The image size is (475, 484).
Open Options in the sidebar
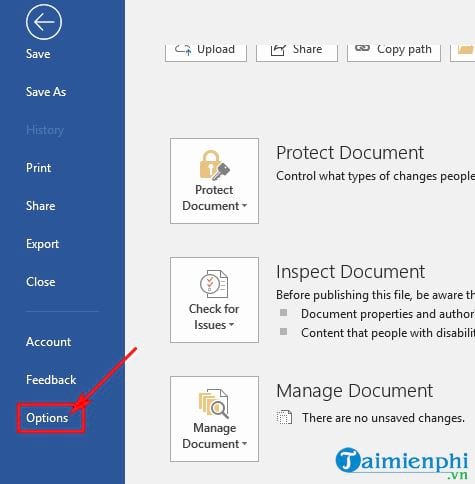47,418
